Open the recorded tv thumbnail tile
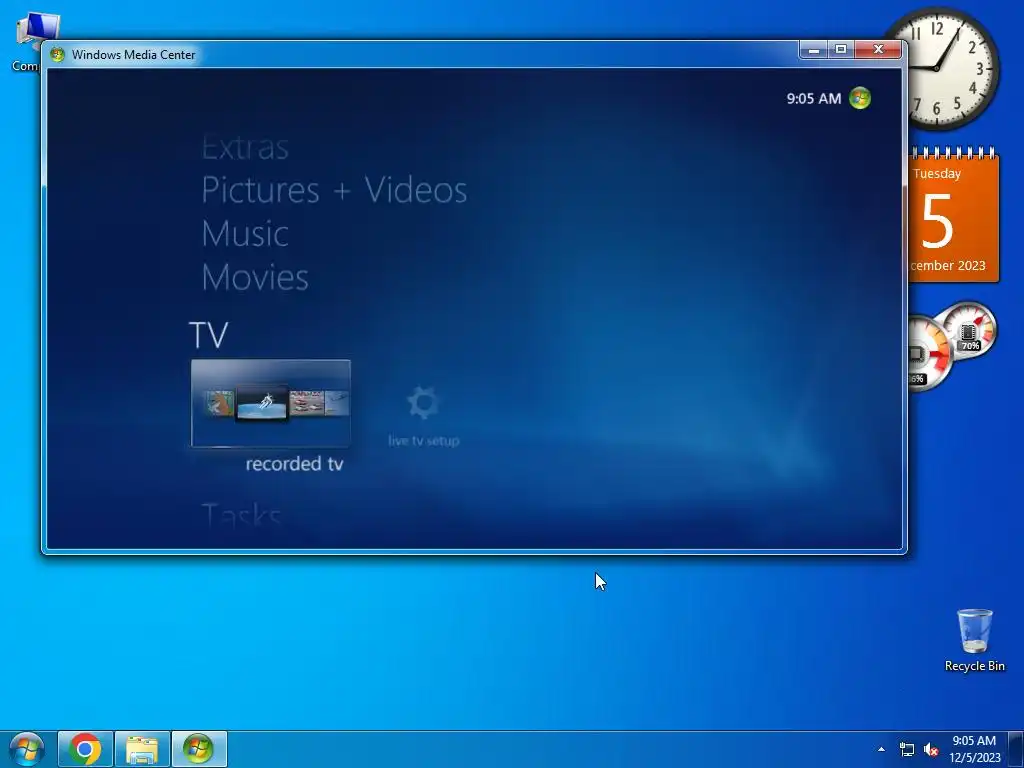This screenshot has width=1024, height=768. pos(270,403)
